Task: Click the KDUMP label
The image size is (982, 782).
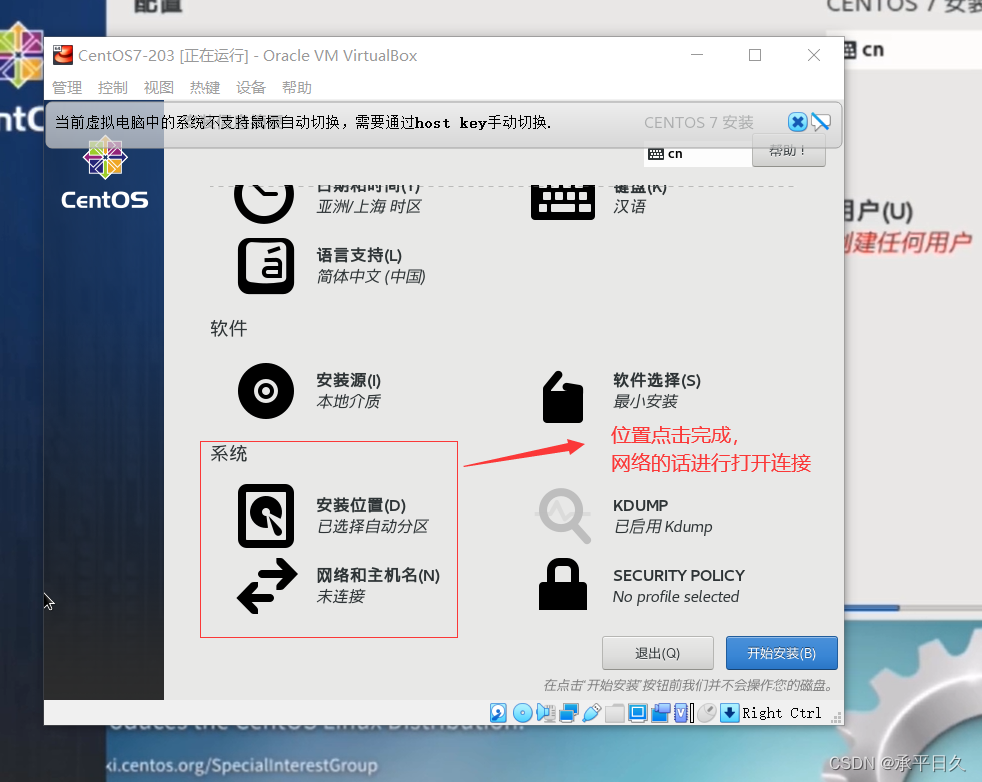Action: pos(640,505)
